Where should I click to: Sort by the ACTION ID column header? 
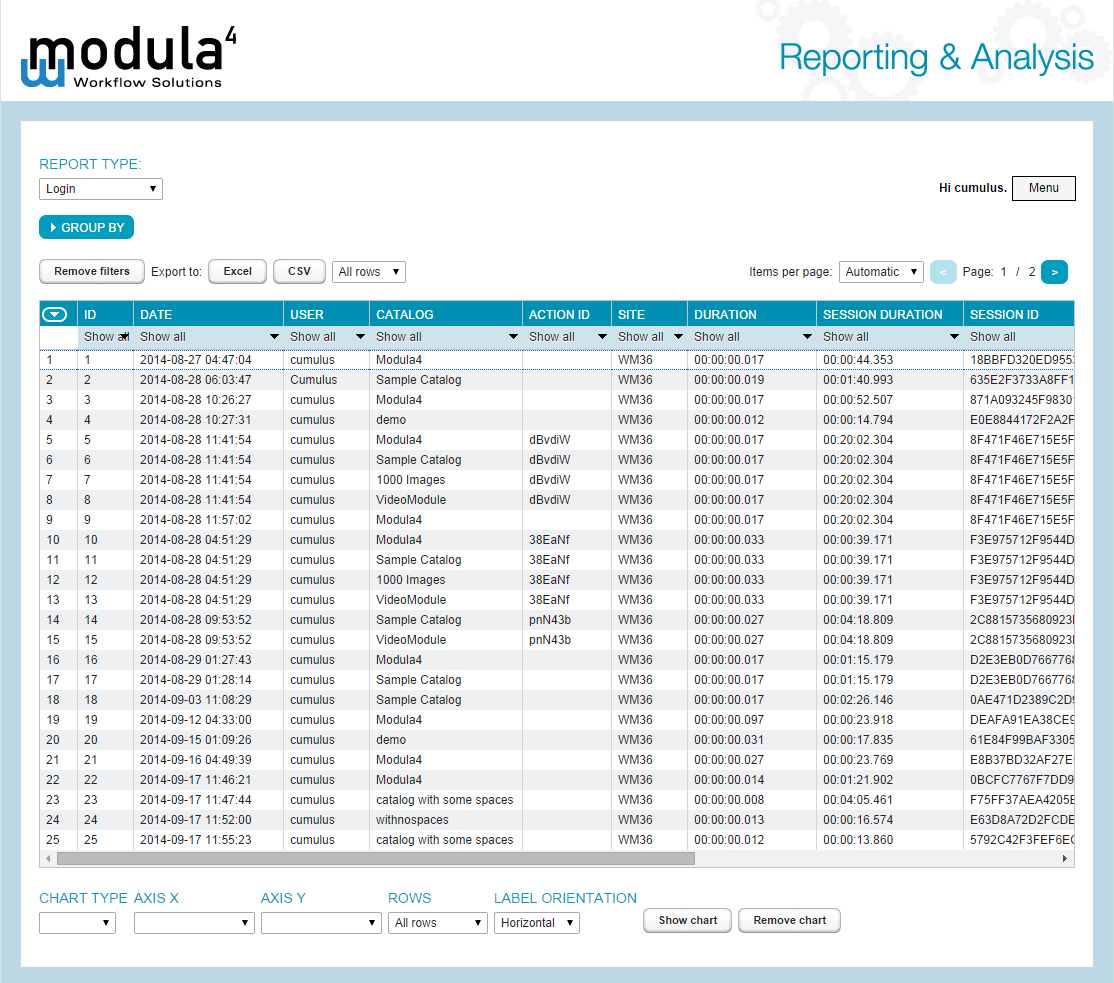point(567,314)
